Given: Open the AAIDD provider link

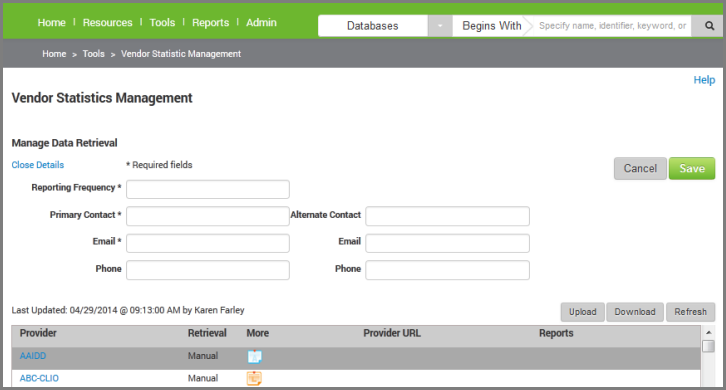Looking at the screenshot, I should point(33,356).
